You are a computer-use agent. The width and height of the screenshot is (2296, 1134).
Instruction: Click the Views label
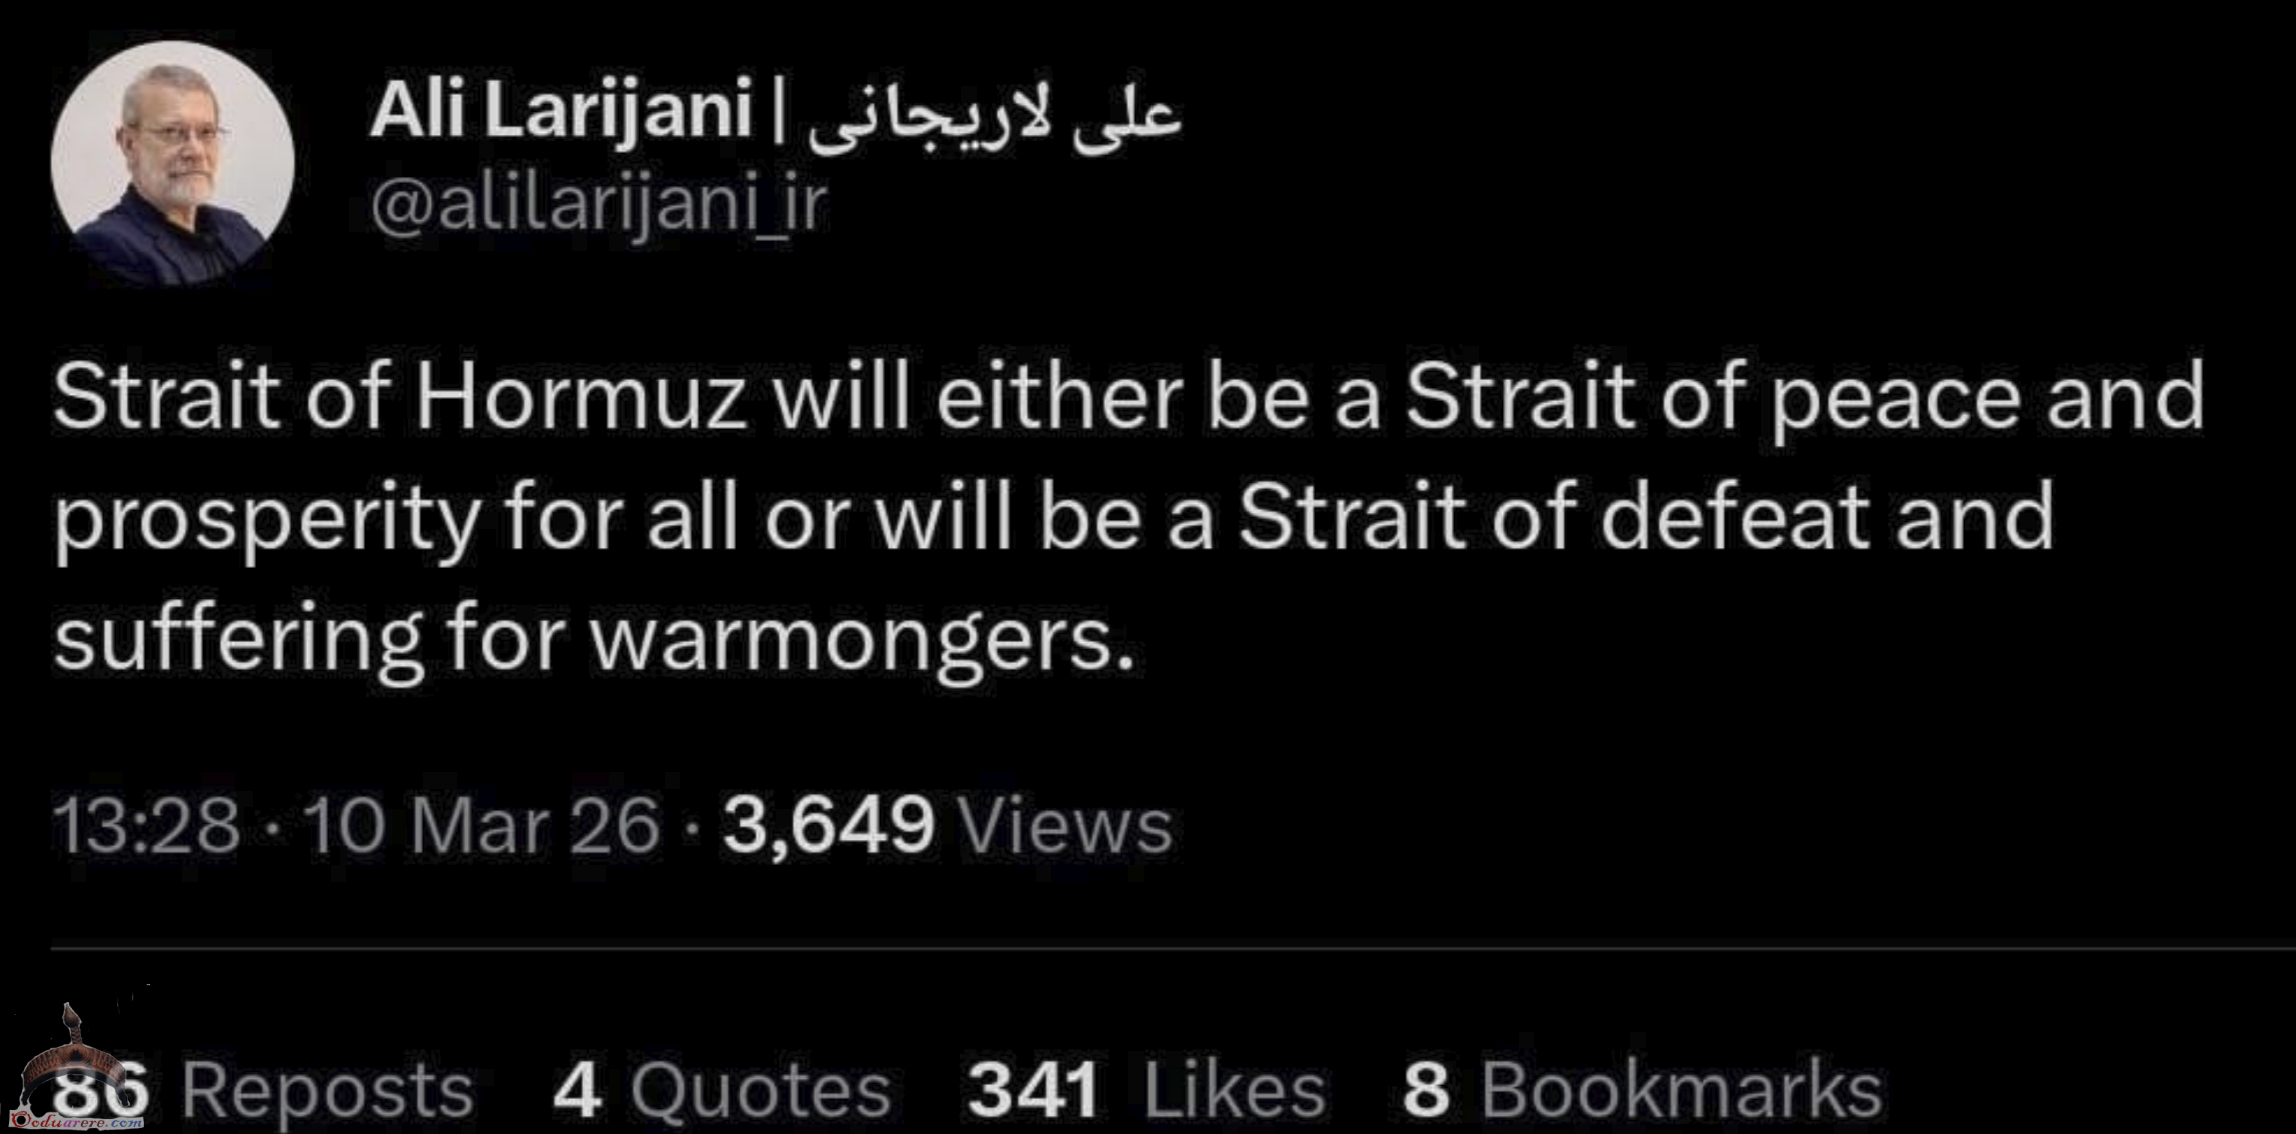click(x=1065, y=826)
